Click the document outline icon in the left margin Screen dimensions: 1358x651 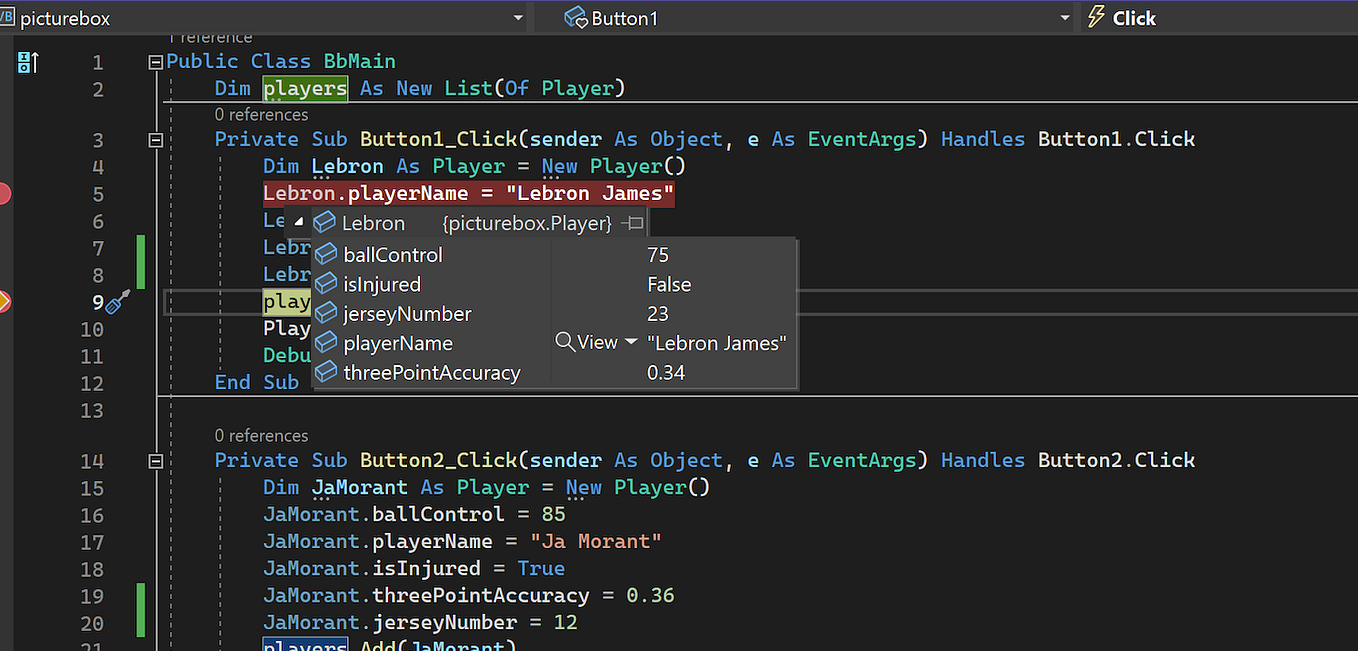tap(27, 61)
